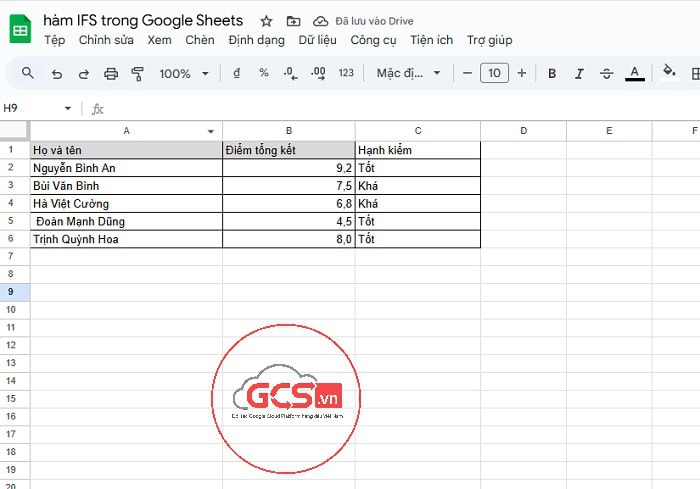Toggle strikethrough formatting

[606, 73]
